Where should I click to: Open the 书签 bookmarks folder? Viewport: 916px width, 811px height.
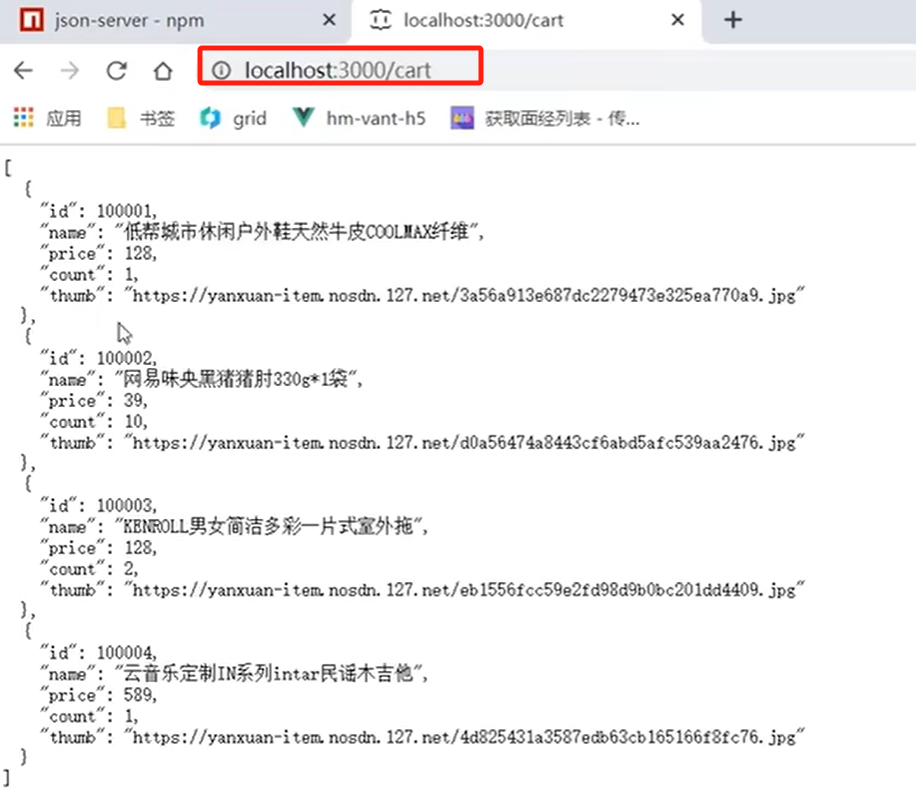click(141, 119)
